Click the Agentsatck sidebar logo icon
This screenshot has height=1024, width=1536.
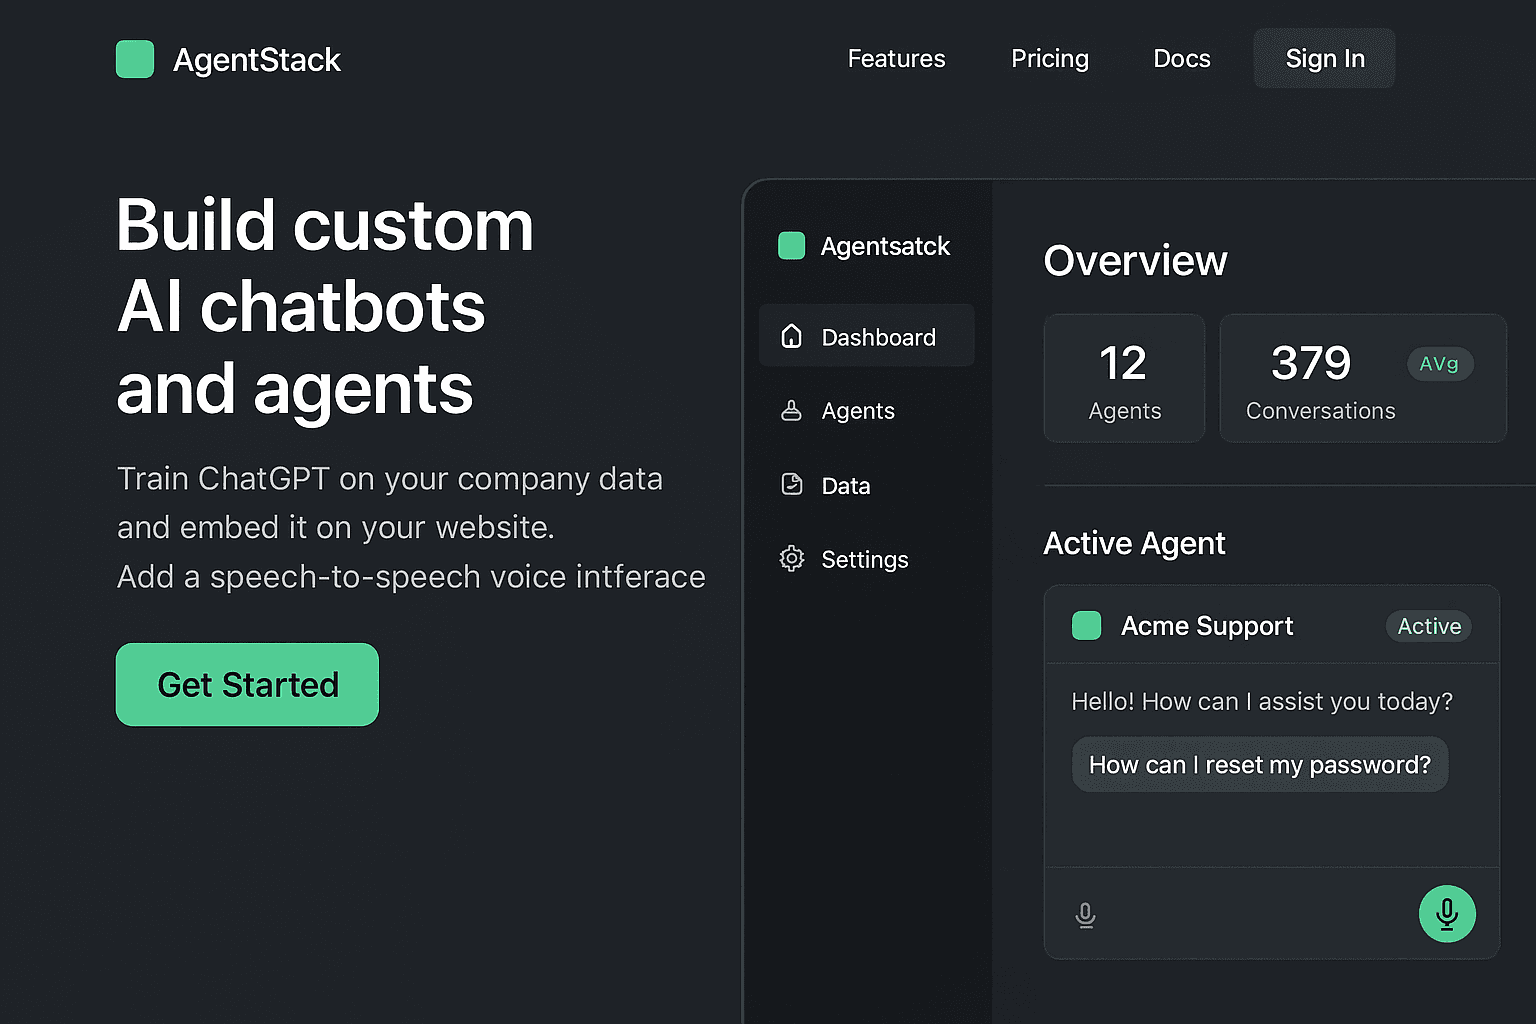tap(791, 245)
